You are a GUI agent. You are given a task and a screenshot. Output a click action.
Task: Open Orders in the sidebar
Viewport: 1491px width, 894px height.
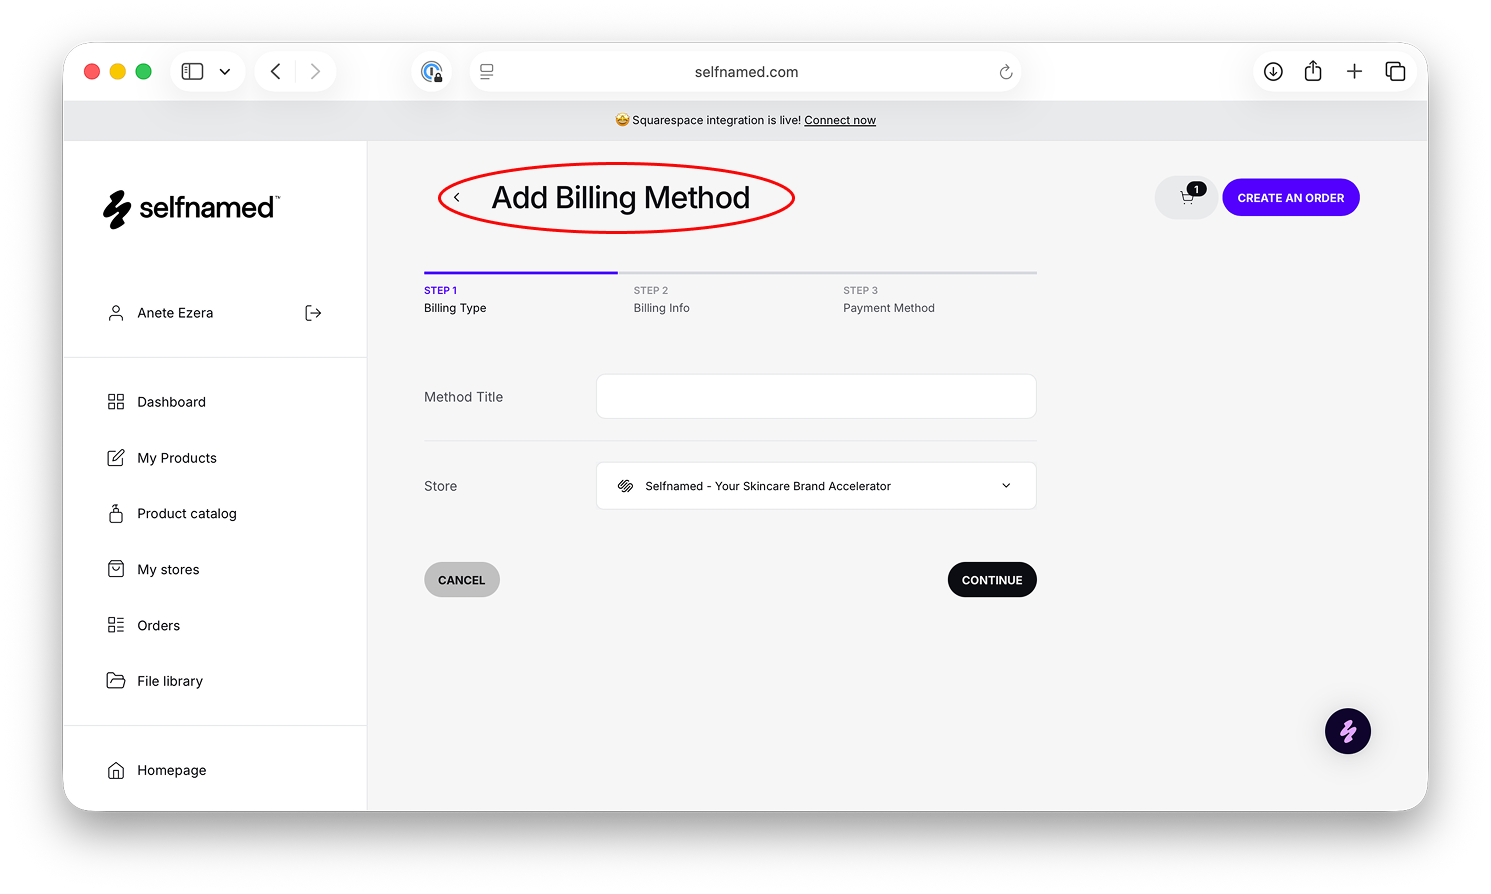(143, 626)
